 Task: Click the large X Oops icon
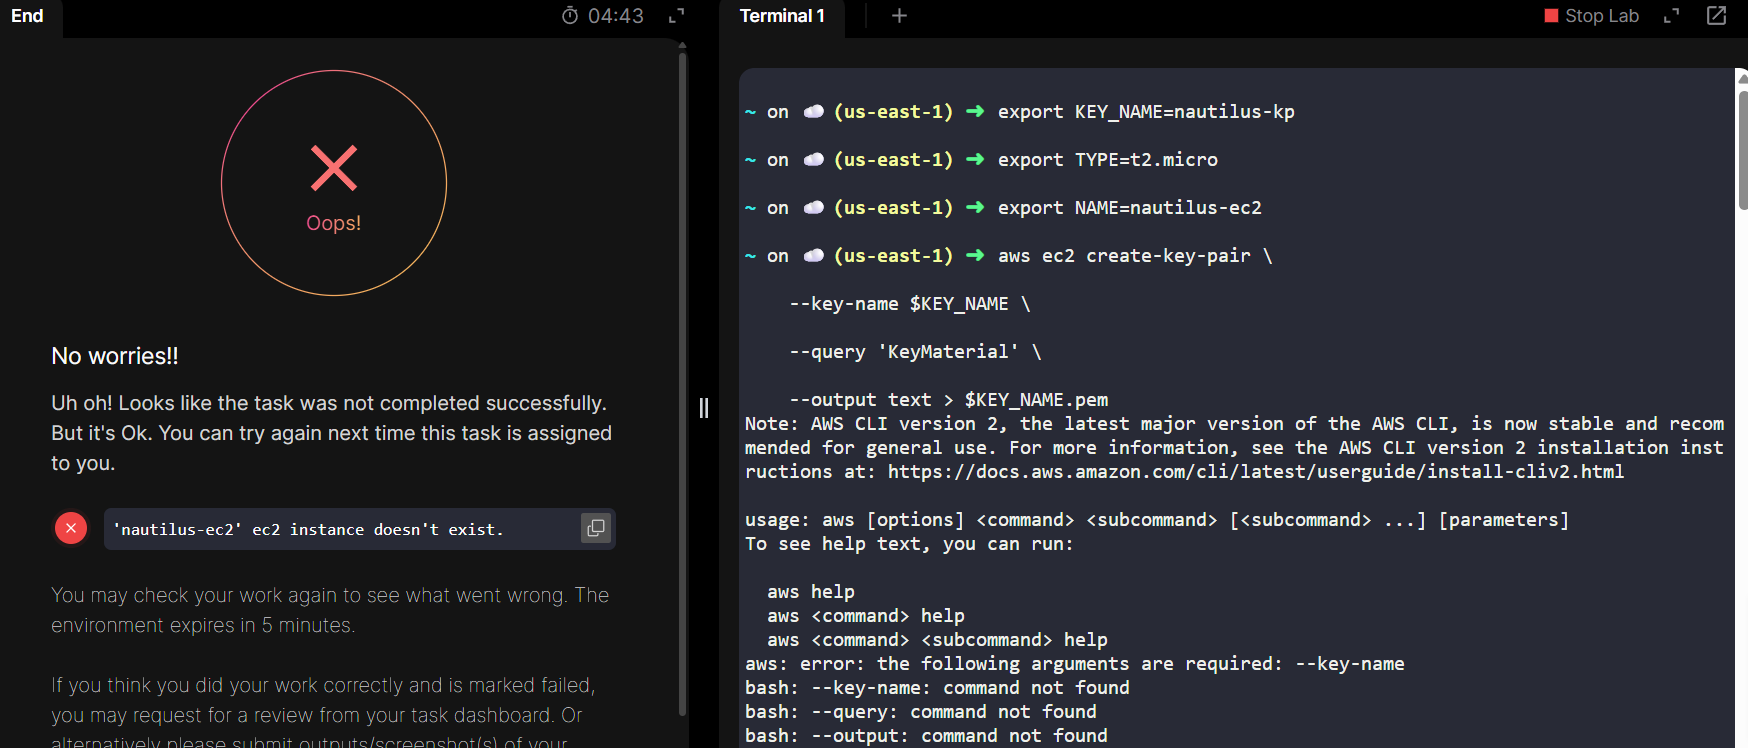coord(334,168)
